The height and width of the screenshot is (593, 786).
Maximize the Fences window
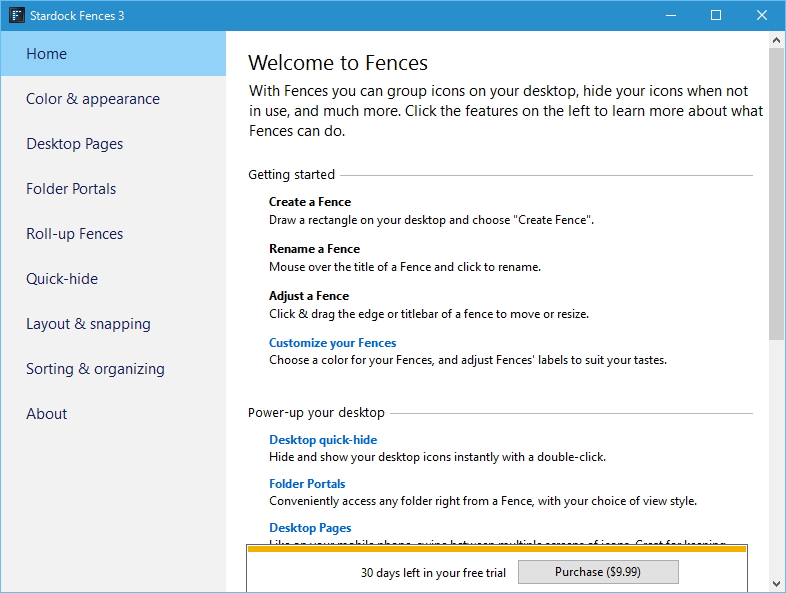point(716,15)
